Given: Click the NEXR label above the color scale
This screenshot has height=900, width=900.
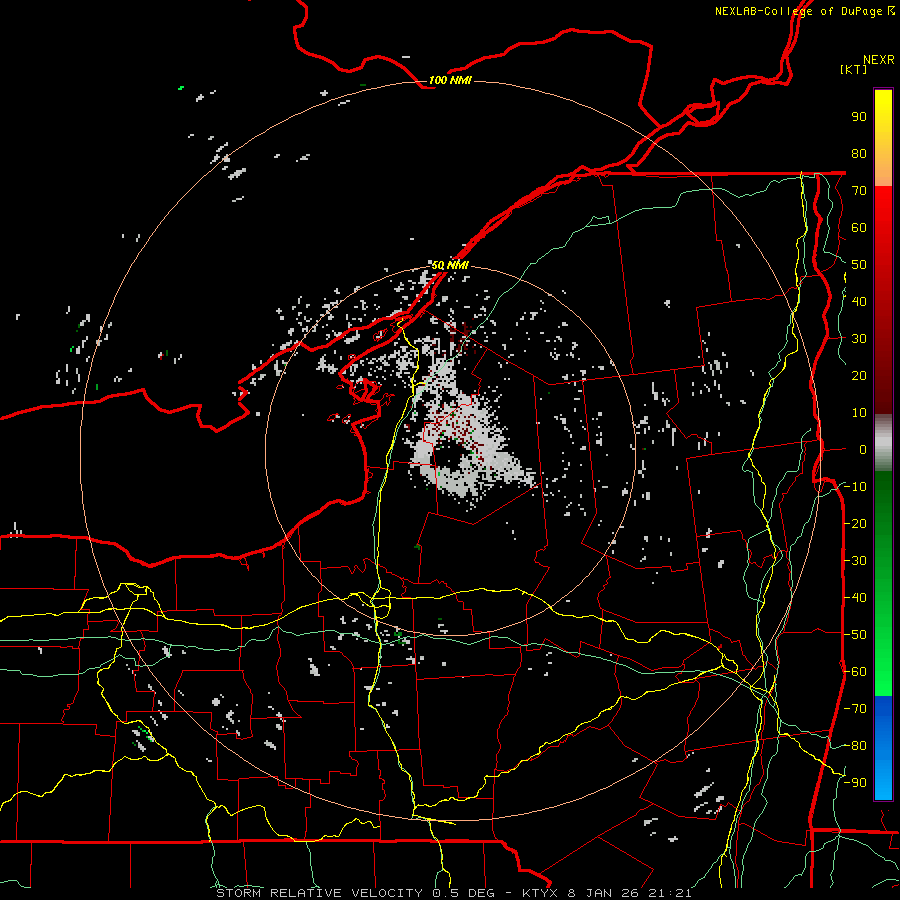Looking at the screenshot, I should [879, 60].
